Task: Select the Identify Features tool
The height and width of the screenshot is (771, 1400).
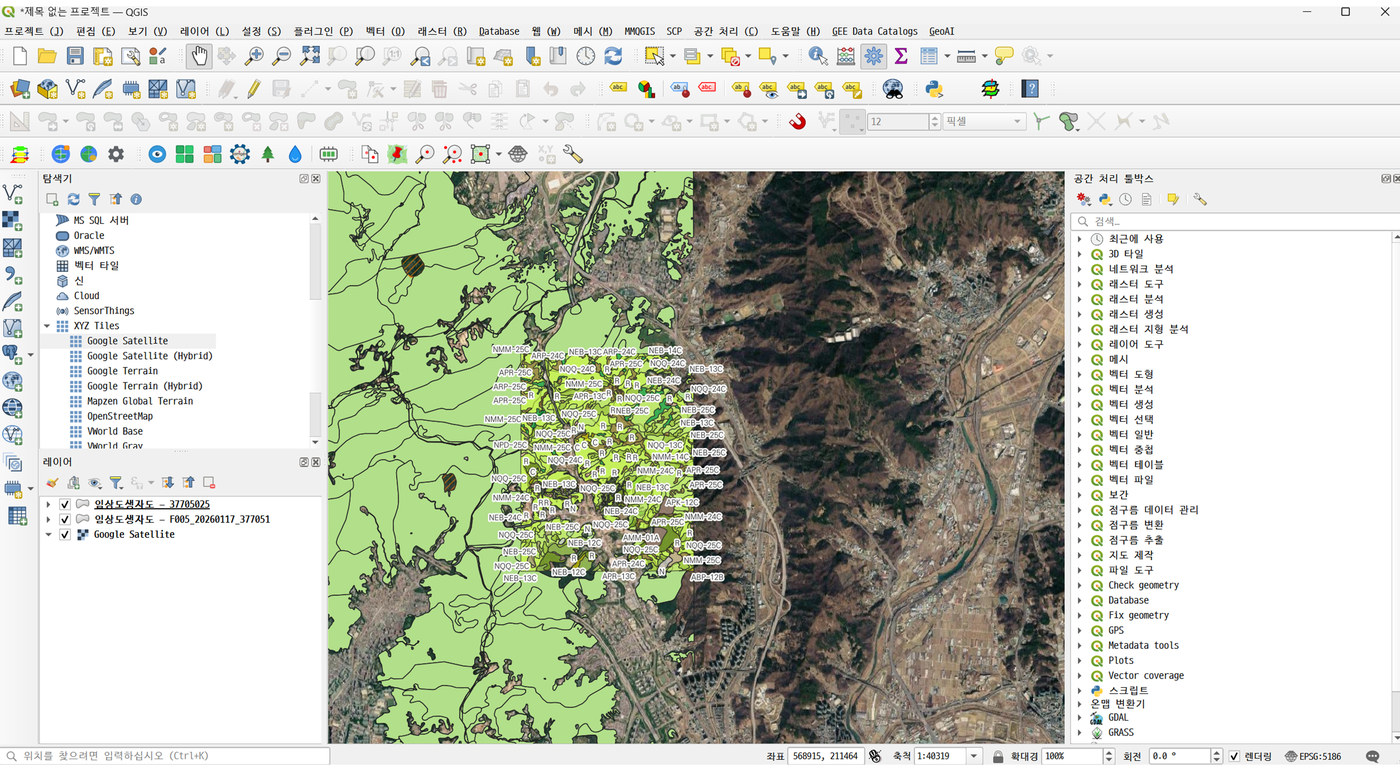Action: 818,56
